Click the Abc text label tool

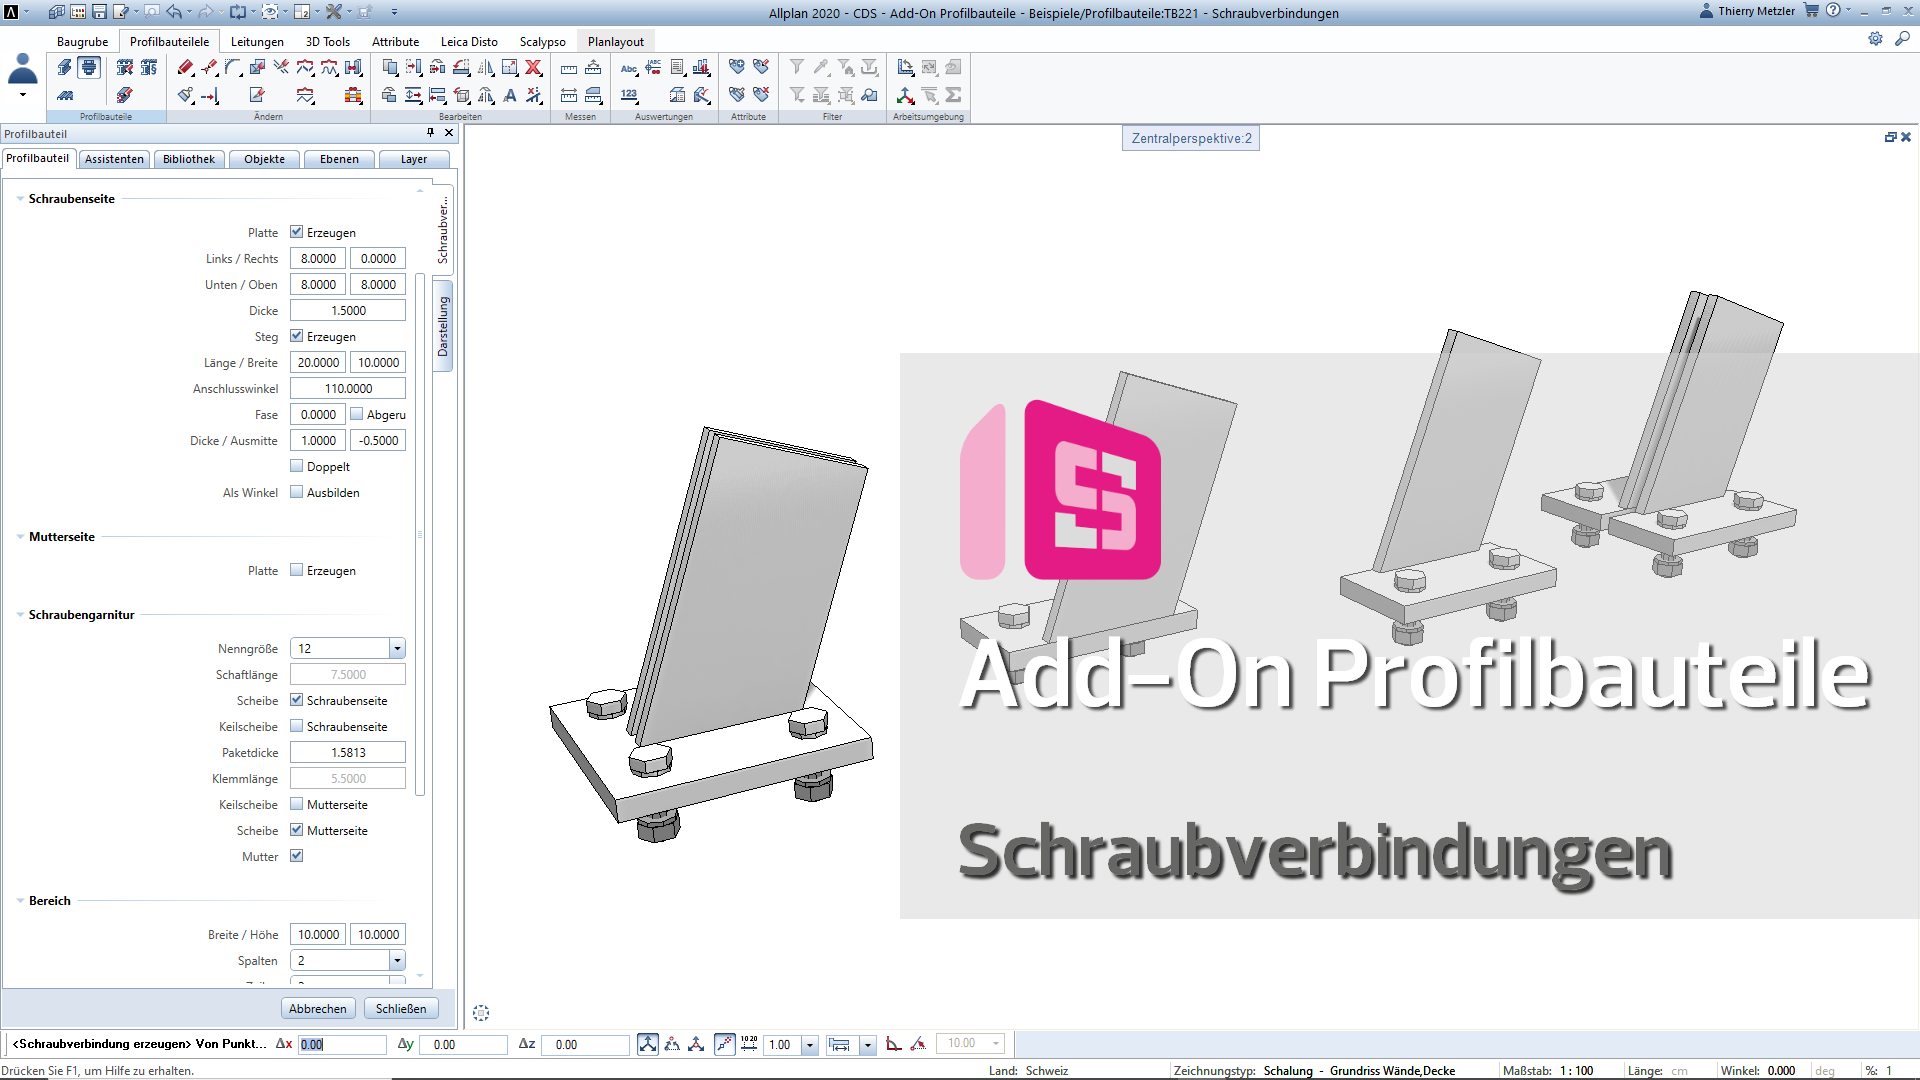(x=628, y=68)
